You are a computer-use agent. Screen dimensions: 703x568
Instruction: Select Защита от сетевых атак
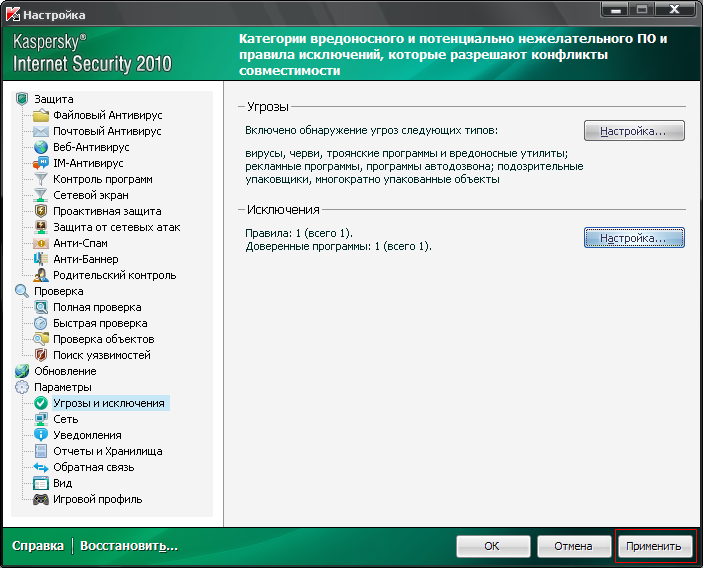click(x=117, y=227)
